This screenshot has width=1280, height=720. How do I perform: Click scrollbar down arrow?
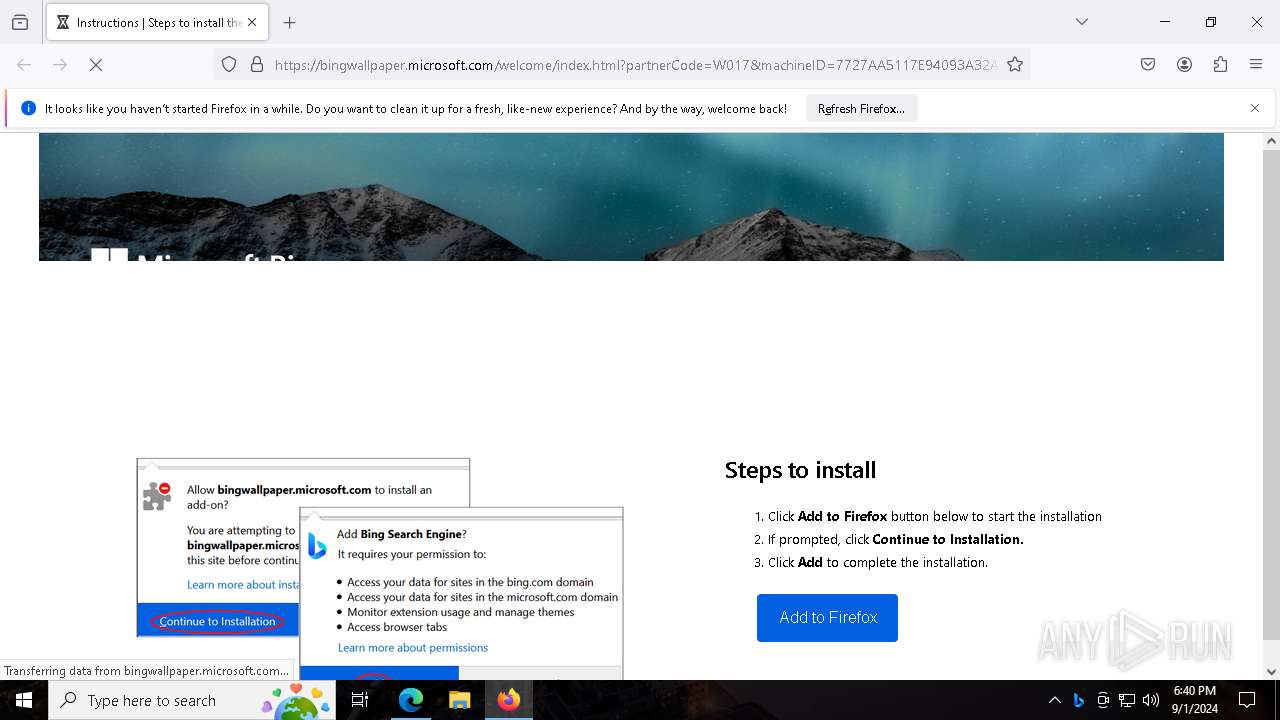[1271, 672]
